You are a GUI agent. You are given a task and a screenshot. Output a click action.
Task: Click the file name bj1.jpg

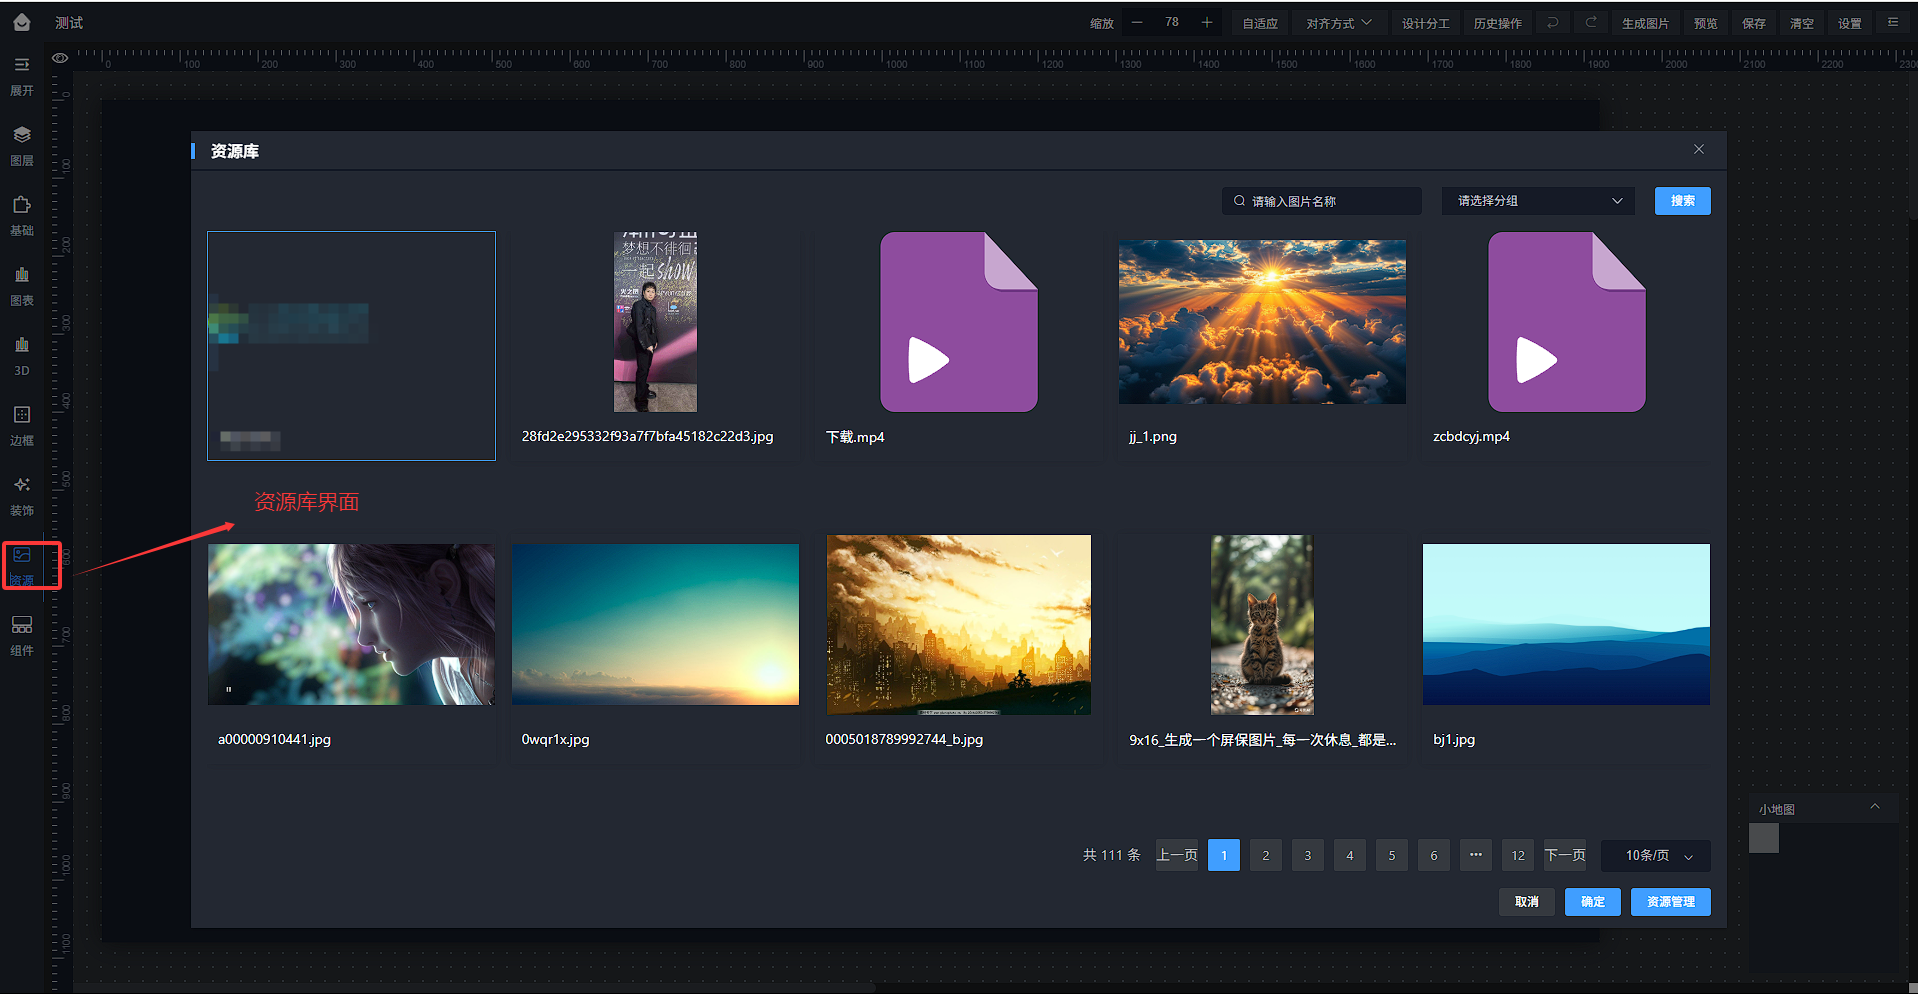coord(1454,740)
